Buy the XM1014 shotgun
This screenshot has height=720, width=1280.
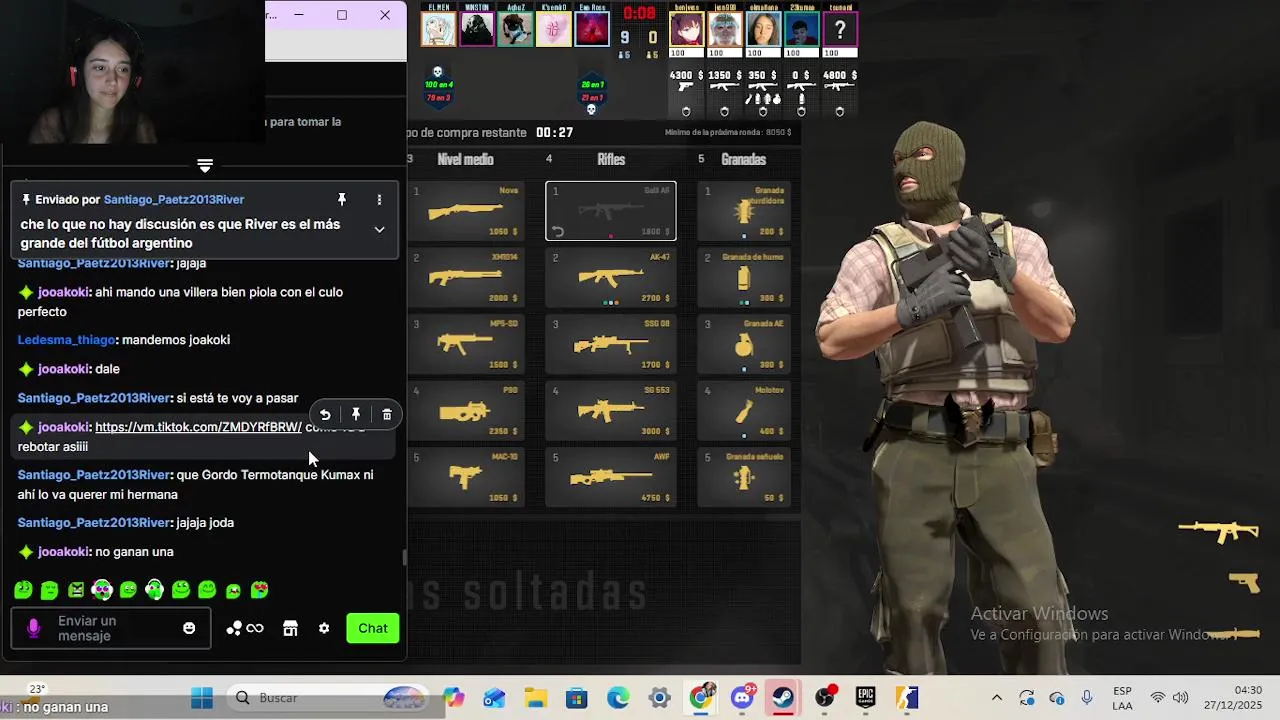pos(466,277)
